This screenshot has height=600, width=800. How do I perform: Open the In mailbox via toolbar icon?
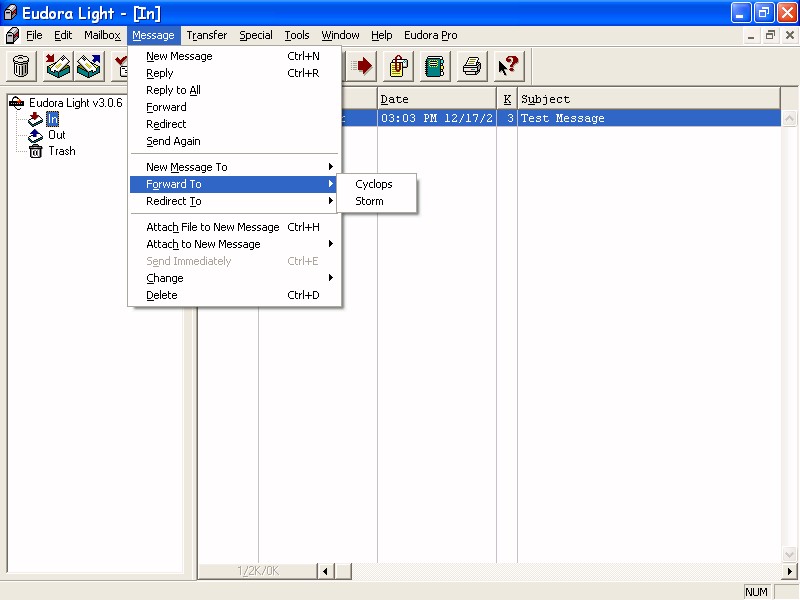(58, 66)
